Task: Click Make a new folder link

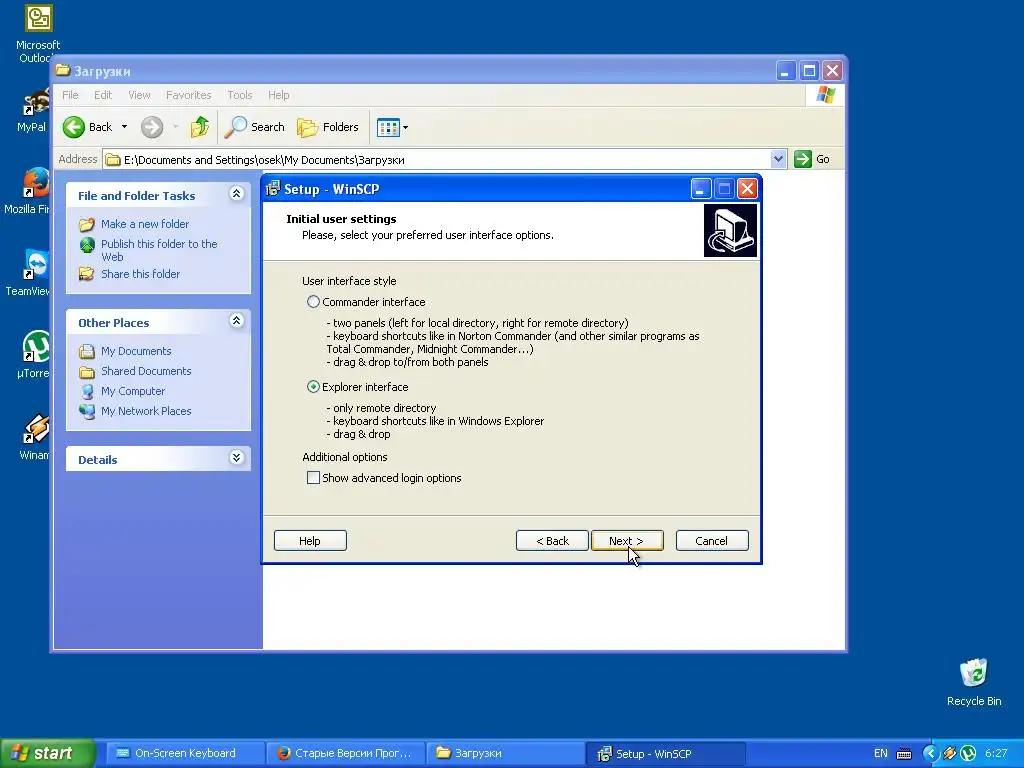Action: click(x=144, y=224)
